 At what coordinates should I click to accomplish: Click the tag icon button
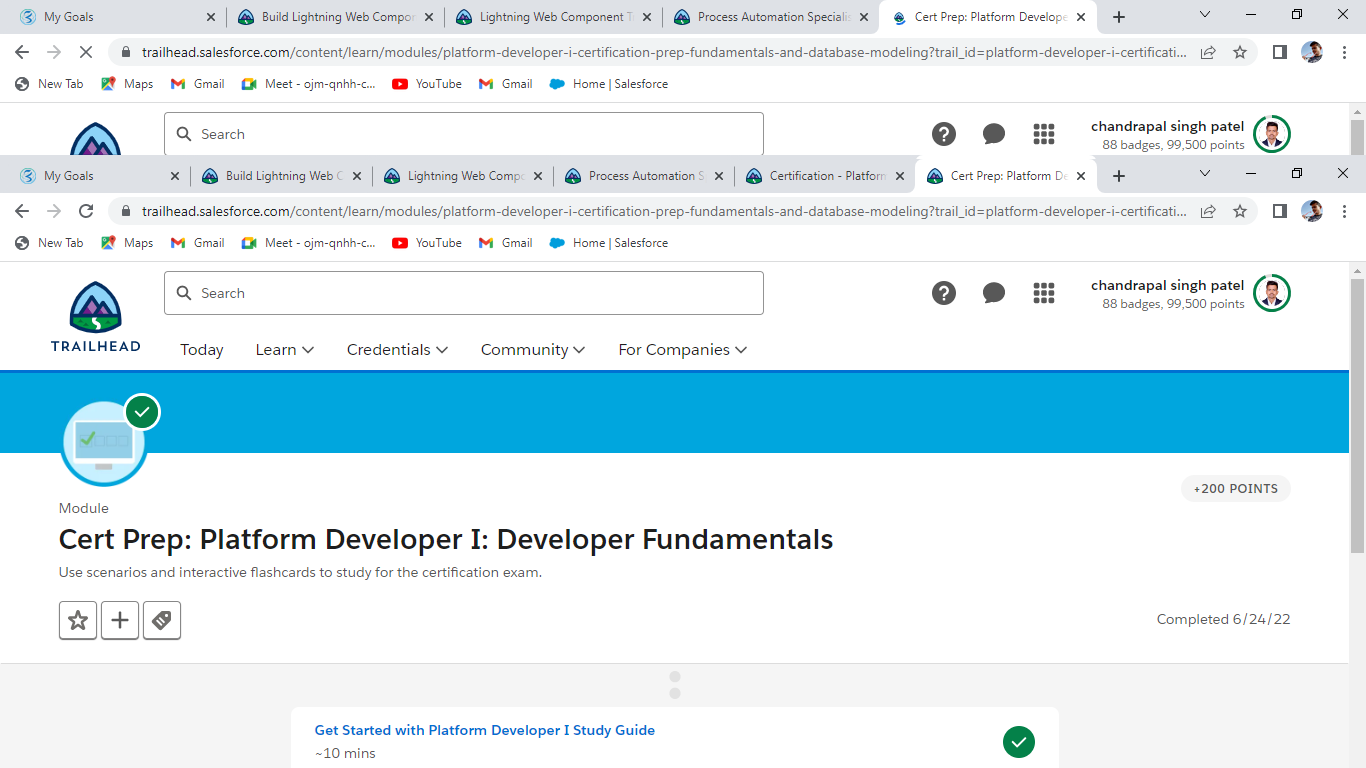(162, 620)
